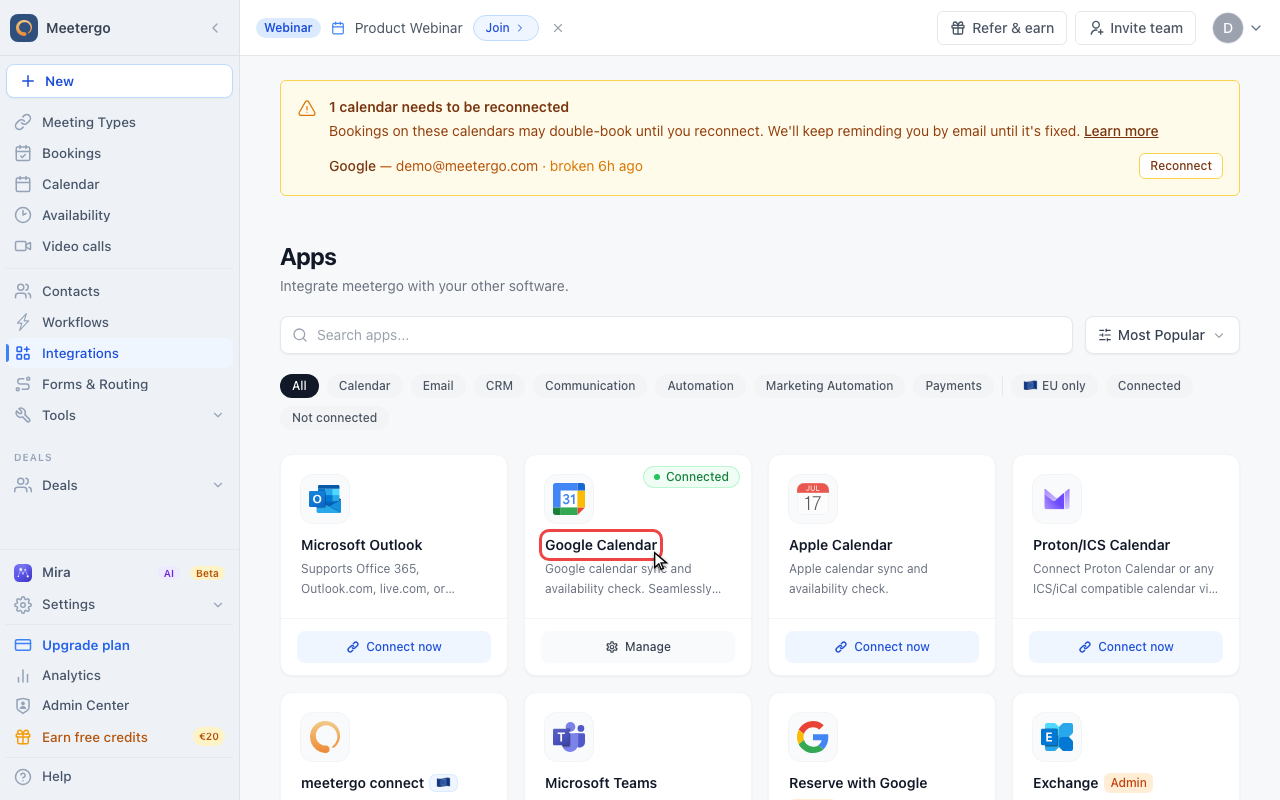Click the Contacts people icon
The image size is (1280, 800).
click(23, 291)
